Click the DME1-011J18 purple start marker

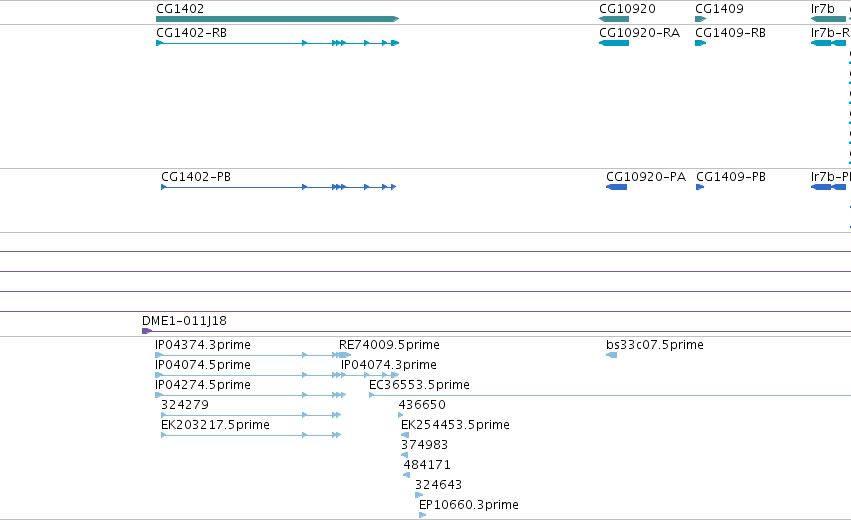[x=147, y=331]
